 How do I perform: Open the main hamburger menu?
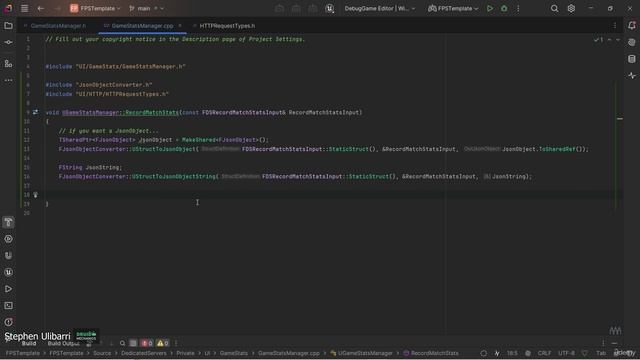coord(24,8)
